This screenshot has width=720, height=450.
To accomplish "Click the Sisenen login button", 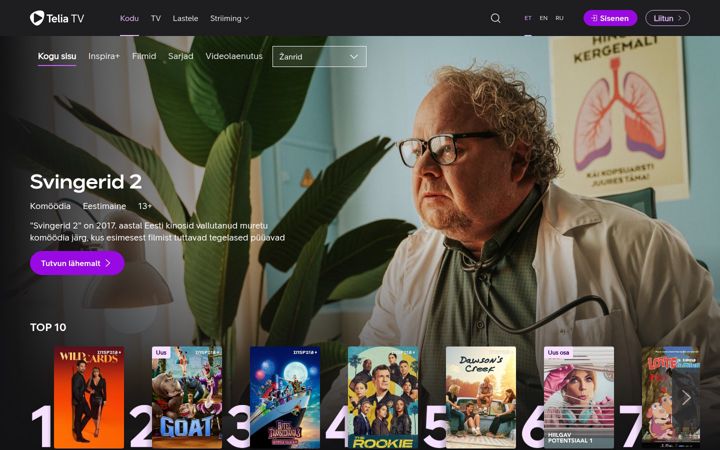I will (610, 18).
